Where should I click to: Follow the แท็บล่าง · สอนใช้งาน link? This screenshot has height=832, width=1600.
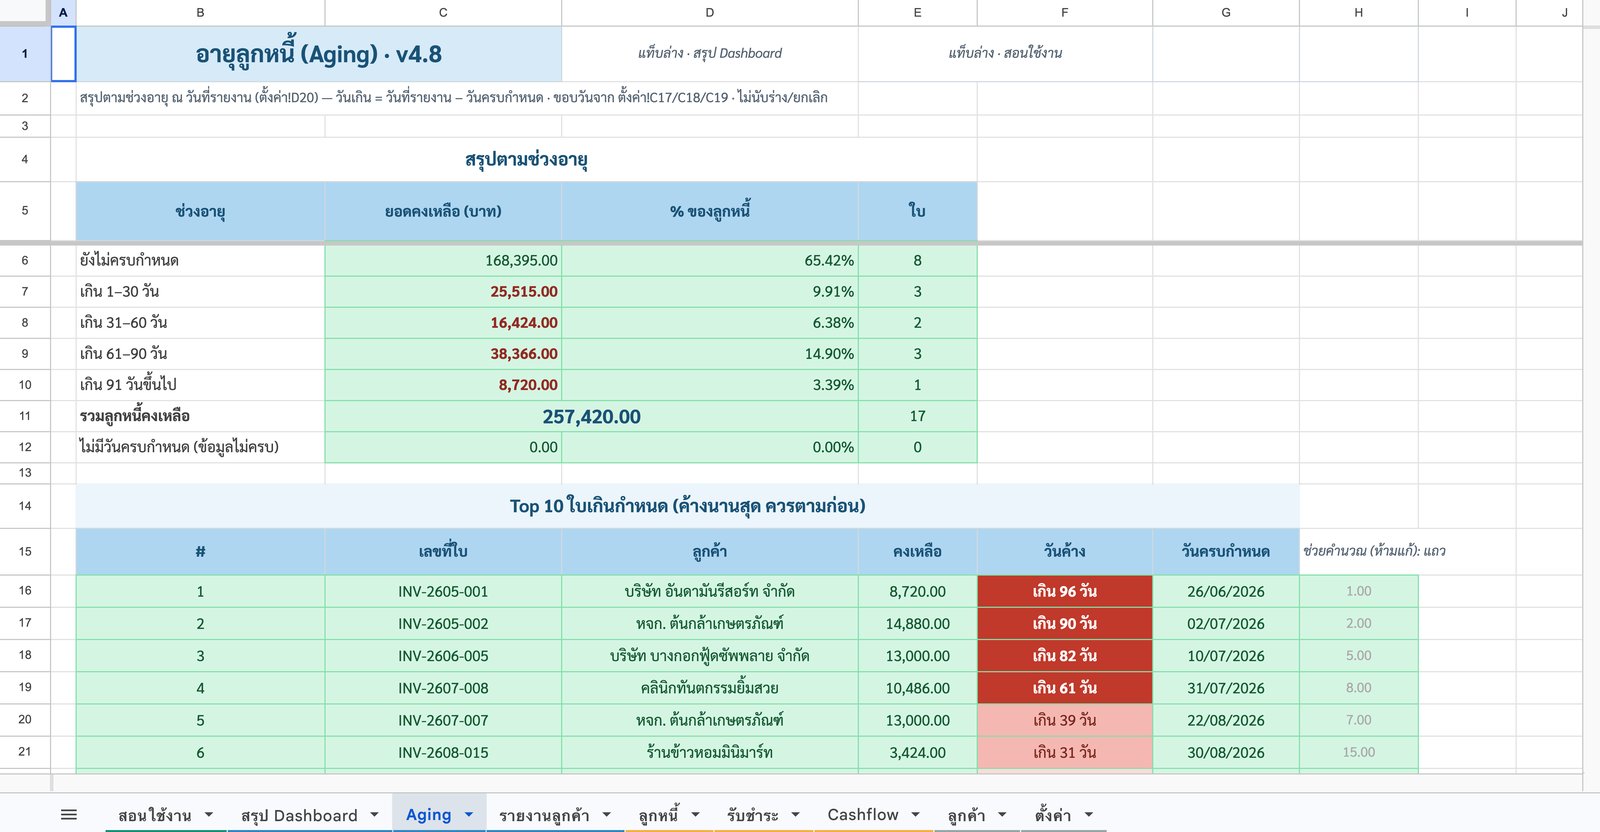coord(1005,53)
